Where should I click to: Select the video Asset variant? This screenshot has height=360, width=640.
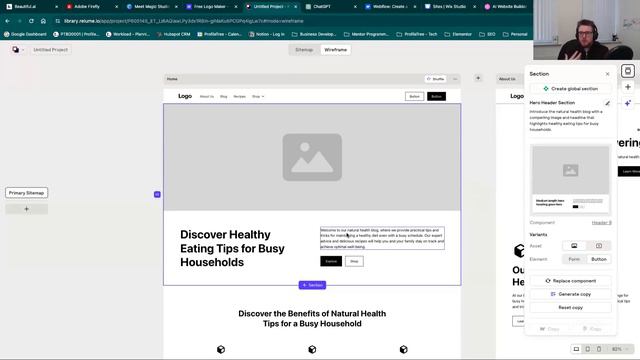599,246
